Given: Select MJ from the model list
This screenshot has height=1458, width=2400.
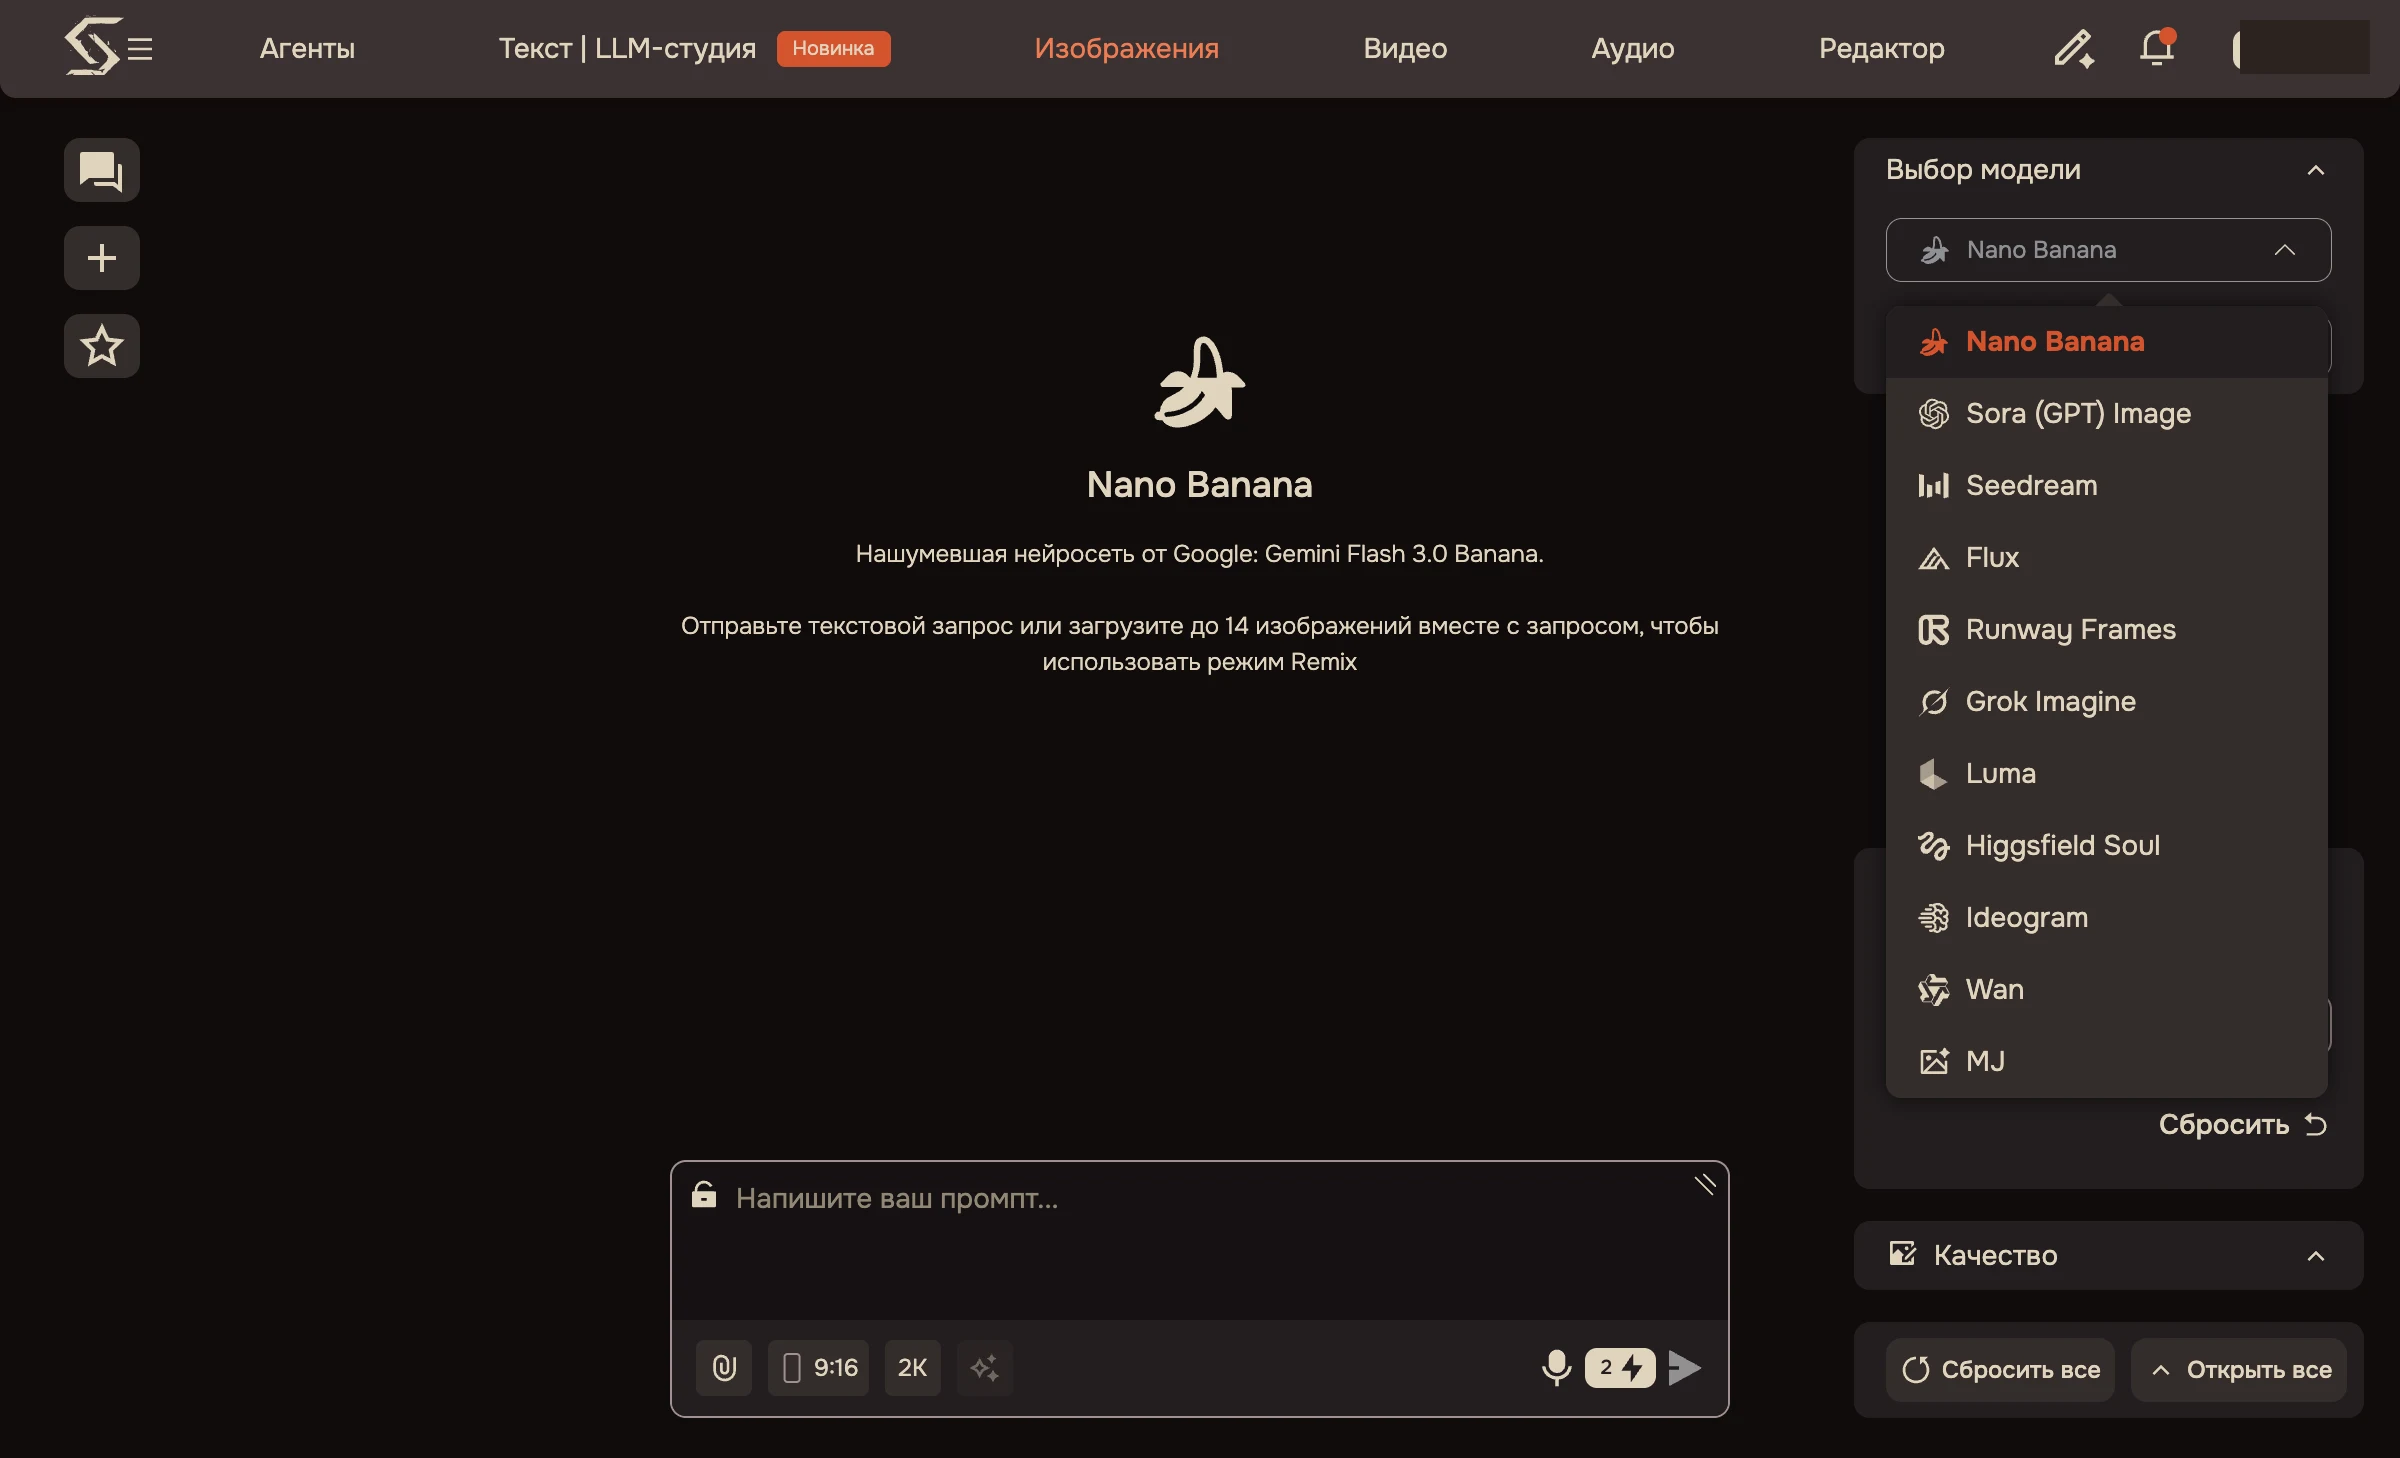Looking at the screenshot, I should pyautogui.click(x=2107, y=1062).
